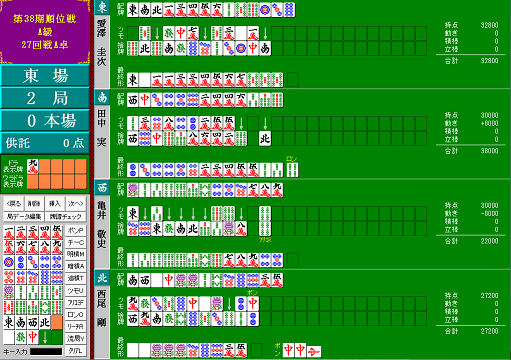Open 局データ編集 round data editor
This screenshot has width=511, height=360.
(x=24, y=217)
